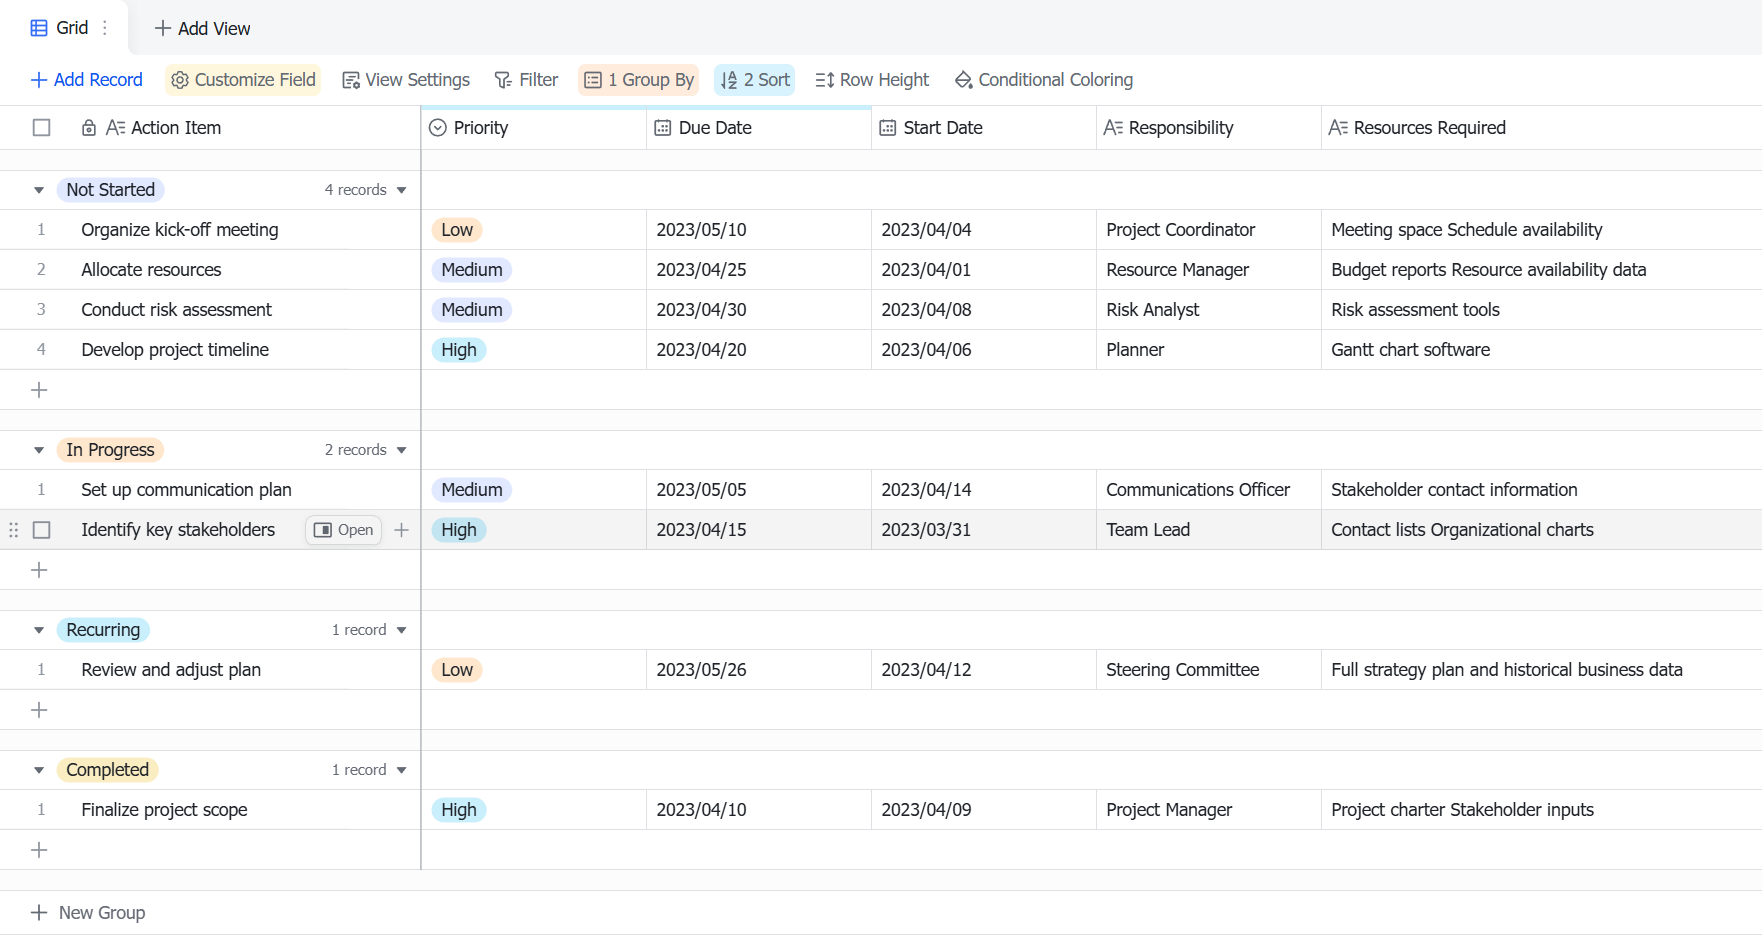This screenshot has width=1762, height=936.
Task: Click the High priority tag for Develop project timeline
Action: tap(459, 350)
